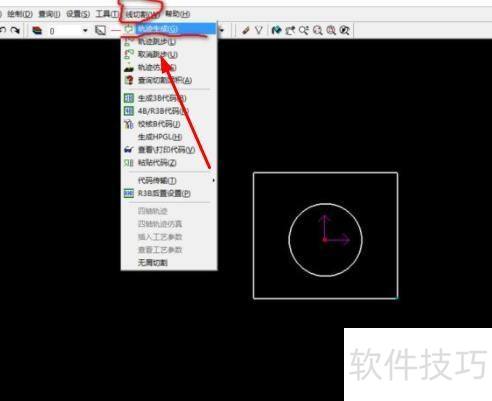
Task: Expand the 代码传输(T) submenu arrow
Action: point(213,180)
